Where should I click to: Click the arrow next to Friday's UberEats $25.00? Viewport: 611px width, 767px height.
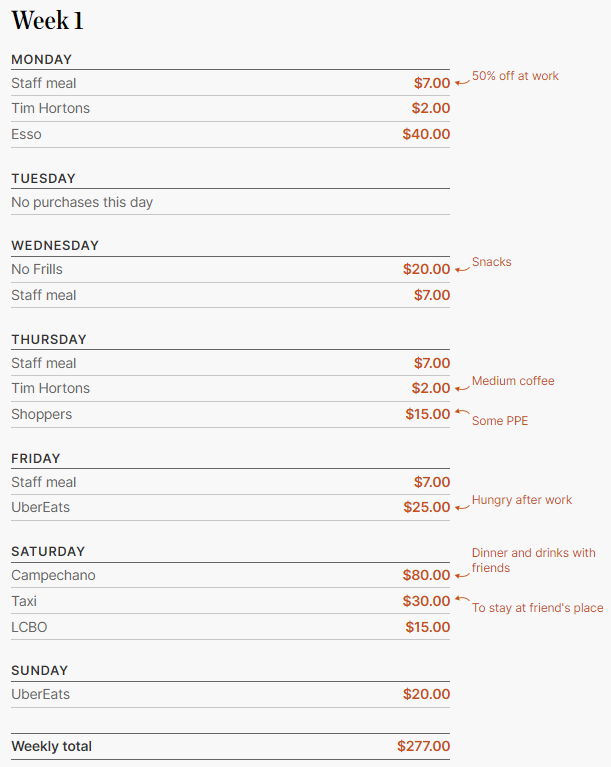tap(461, 505)
